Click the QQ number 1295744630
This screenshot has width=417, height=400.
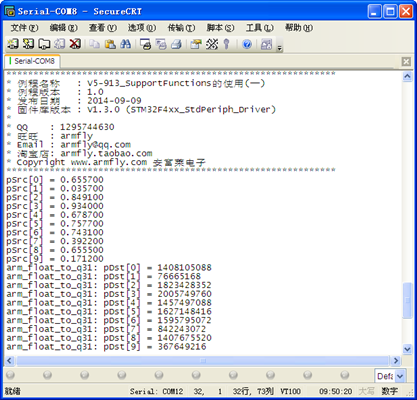coord(87,127)
